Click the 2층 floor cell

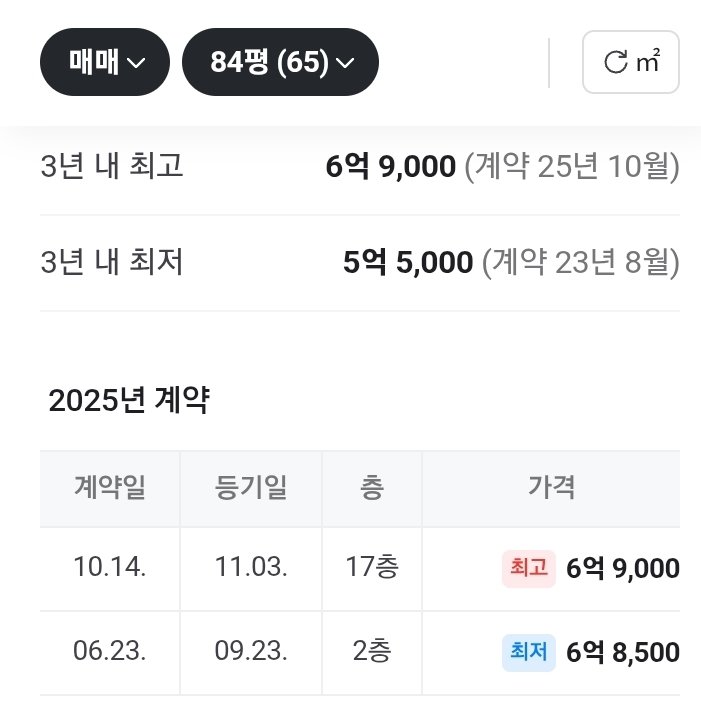[x=371, y=652]
